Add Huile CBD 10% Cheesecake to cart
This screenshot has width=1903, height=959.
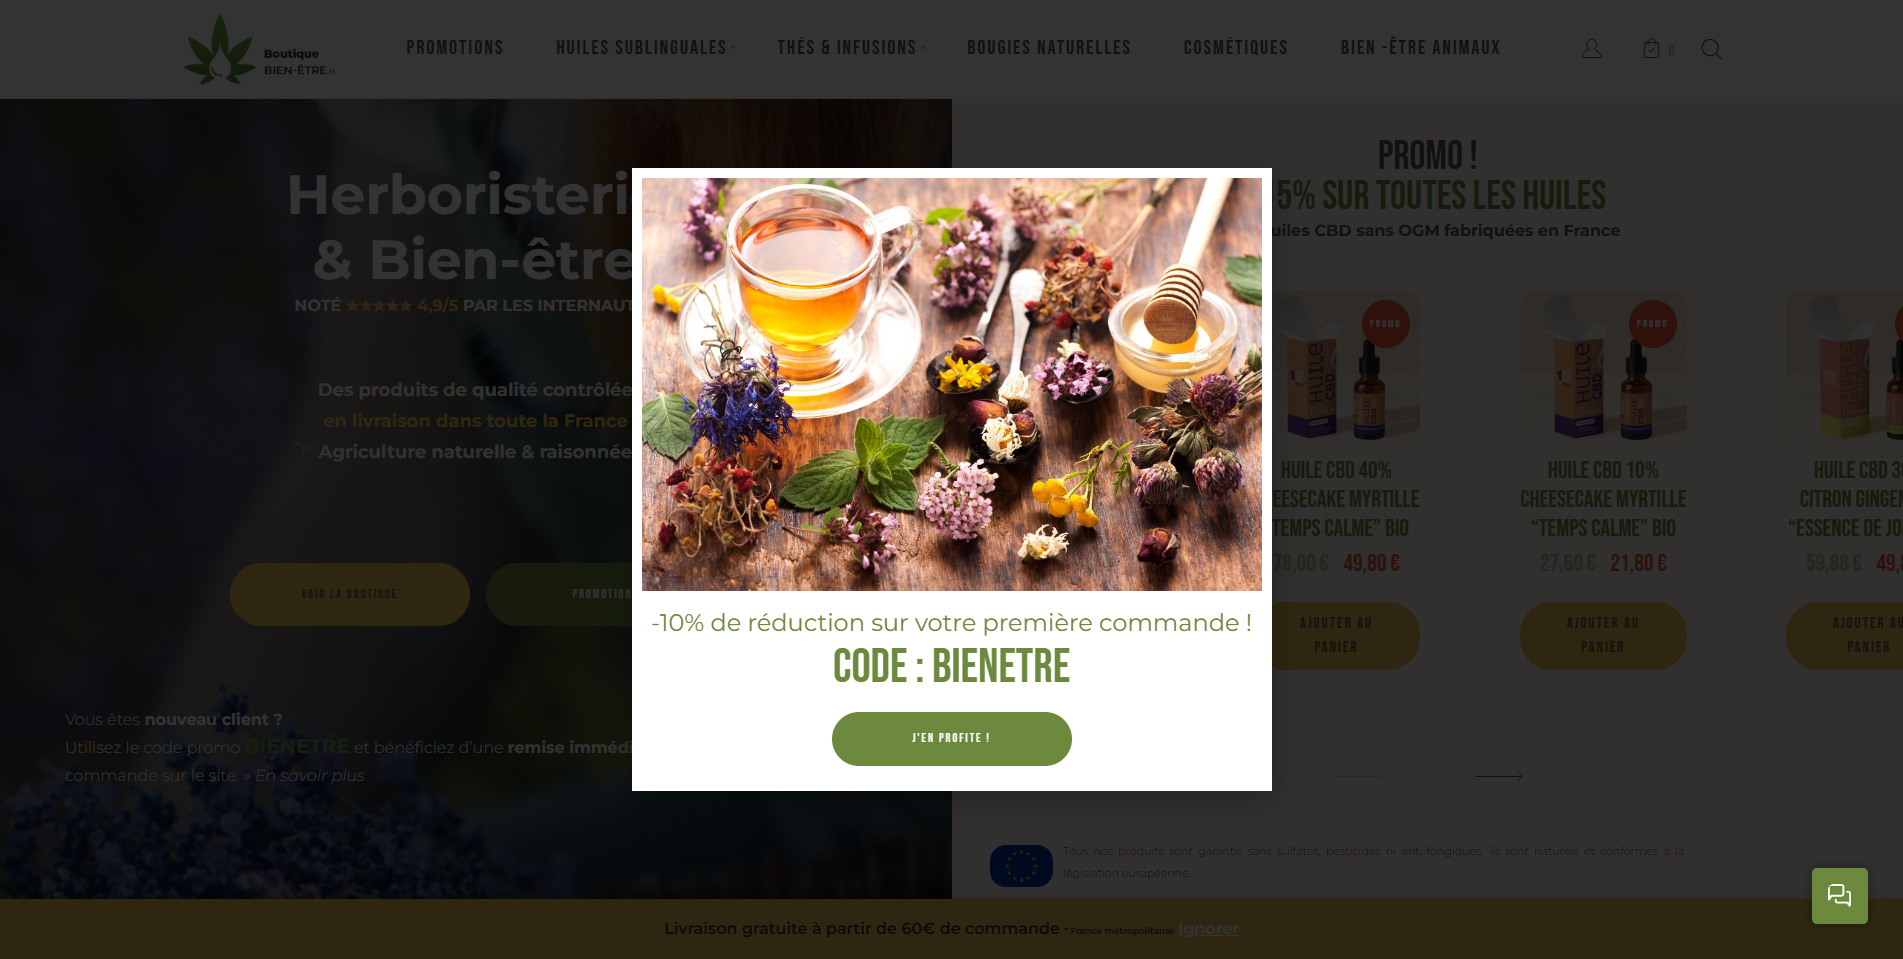tap(1603, 635)
